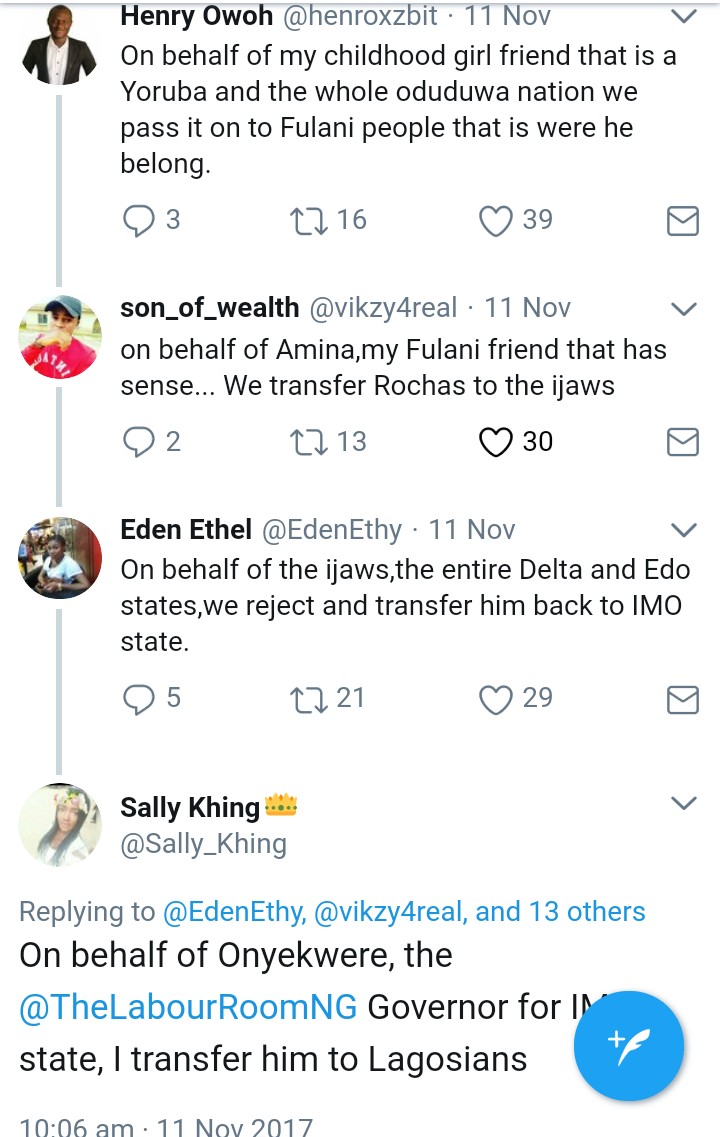Expand options for Sally Khing's tweet
This screenshot has width=720, height=1137.
[683, 803]
